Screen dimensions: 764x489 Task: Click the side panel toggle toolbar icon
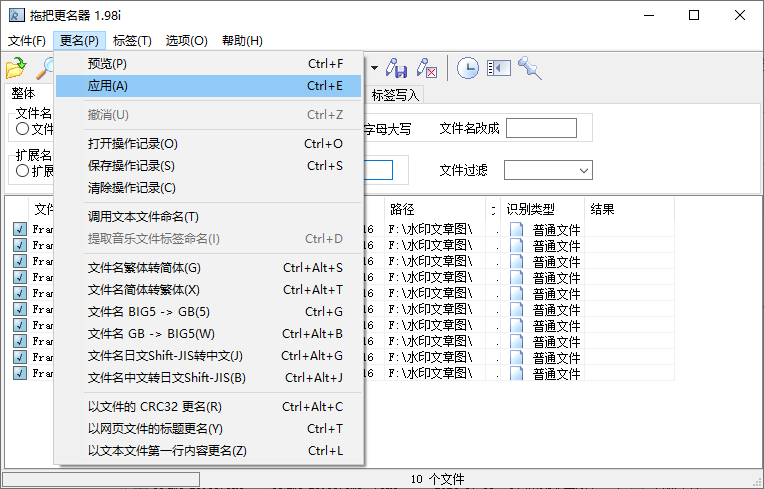pos(499,68)
